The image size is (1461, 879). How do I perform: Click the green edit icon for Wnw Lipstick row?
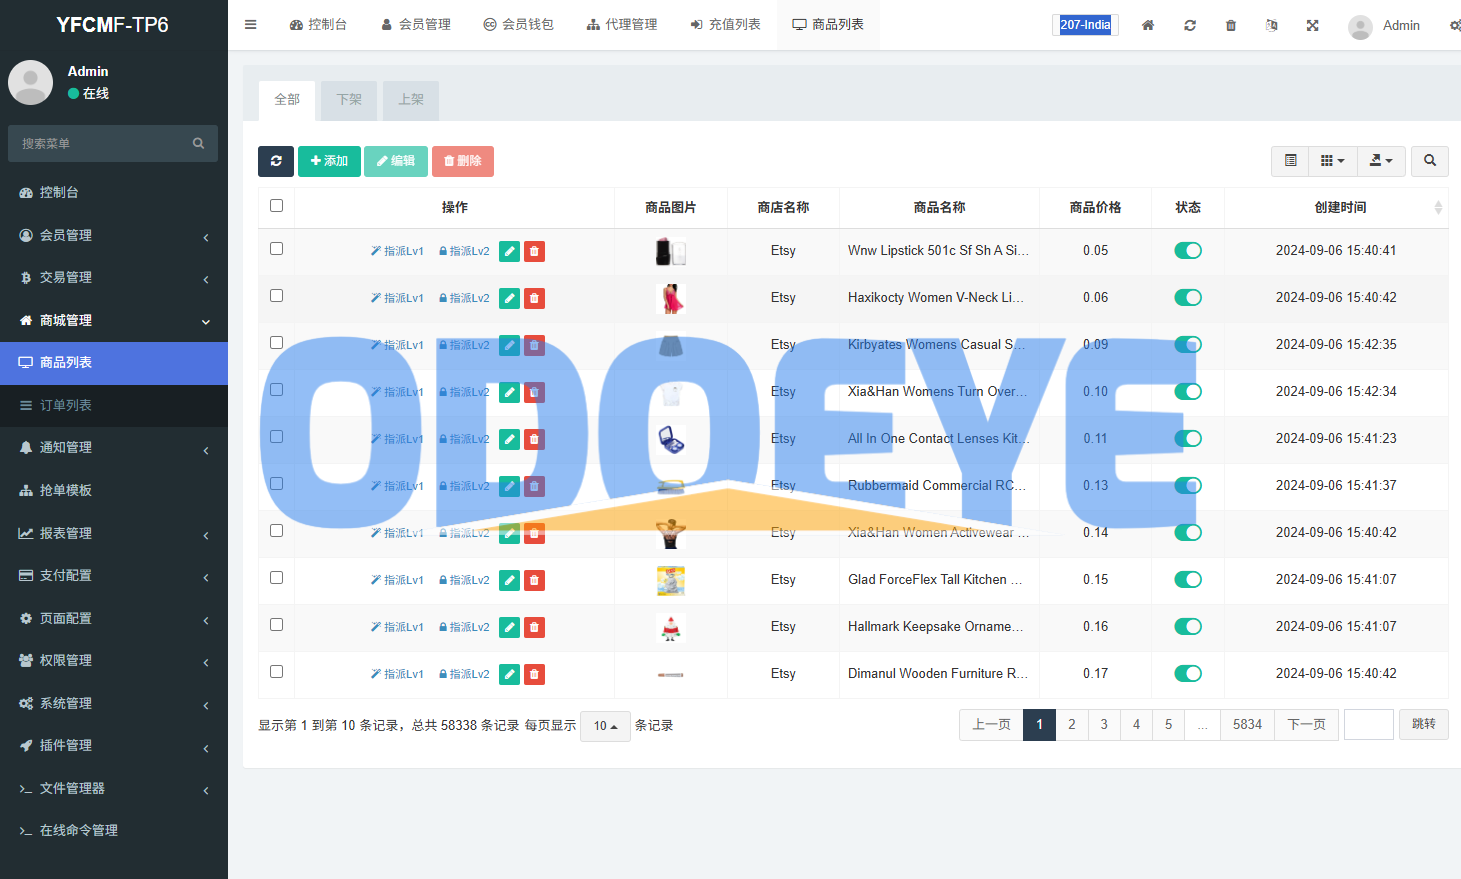[x=509, y=252]
